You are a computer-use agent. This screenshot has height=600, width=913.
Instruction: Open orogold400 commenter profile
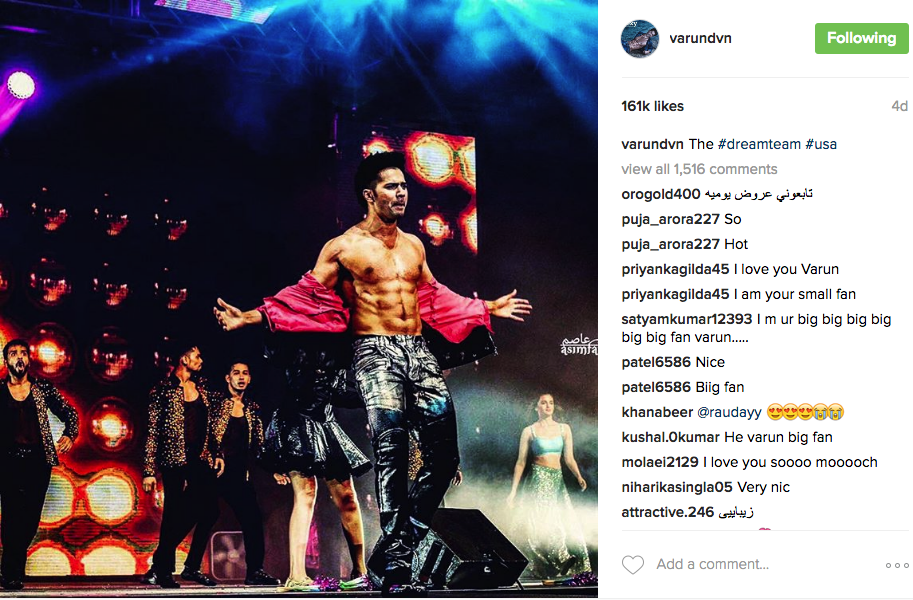click(660, 194)
